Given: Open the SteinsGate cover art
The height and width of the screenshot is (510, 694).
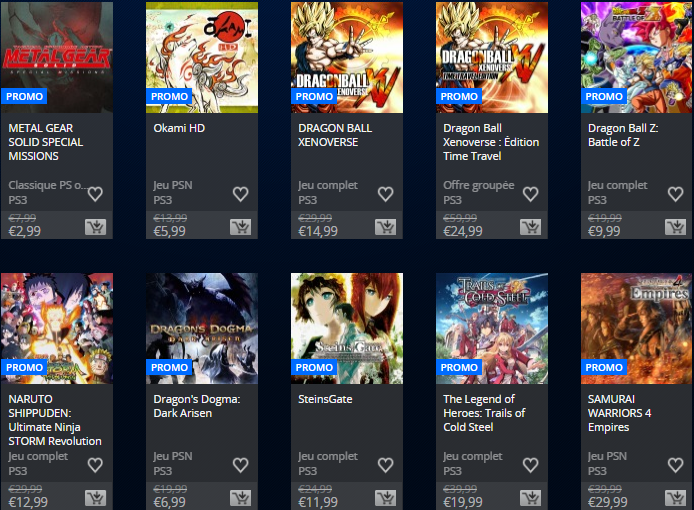Looking at the screenshot, I should coord(347,328).
